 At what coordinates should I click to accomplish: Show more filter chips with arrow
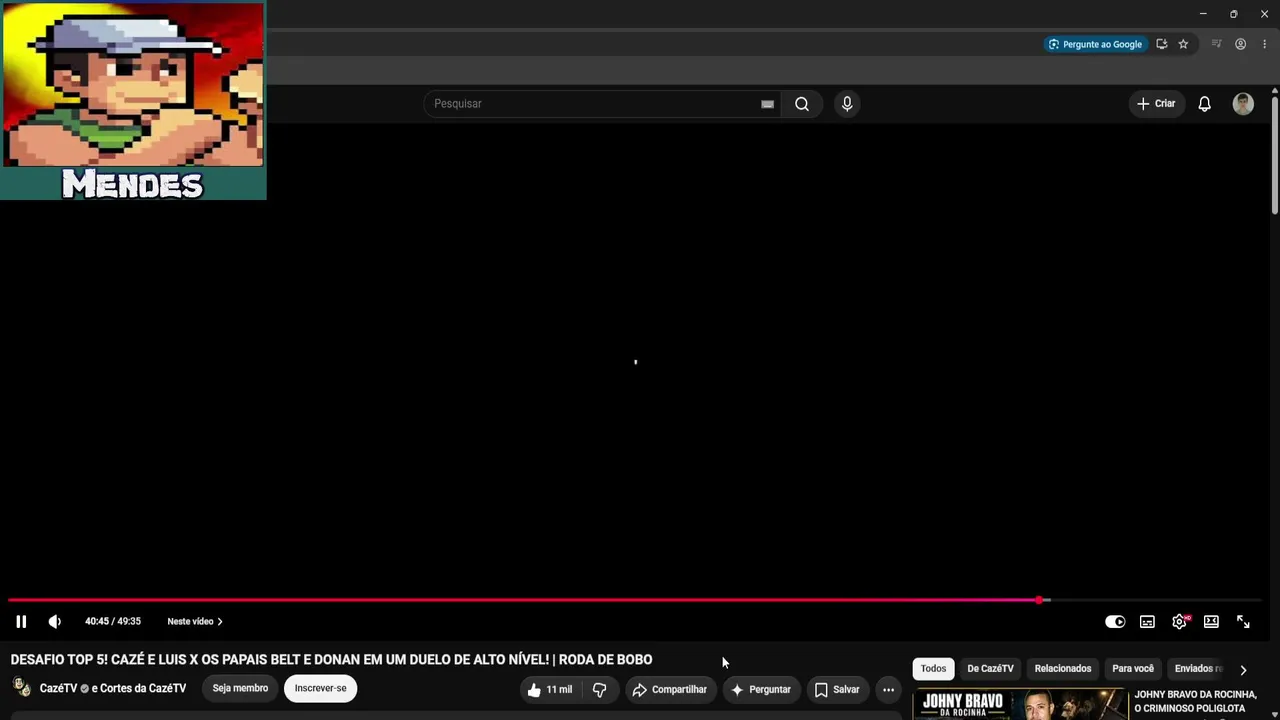click(x=1243, y=670)
